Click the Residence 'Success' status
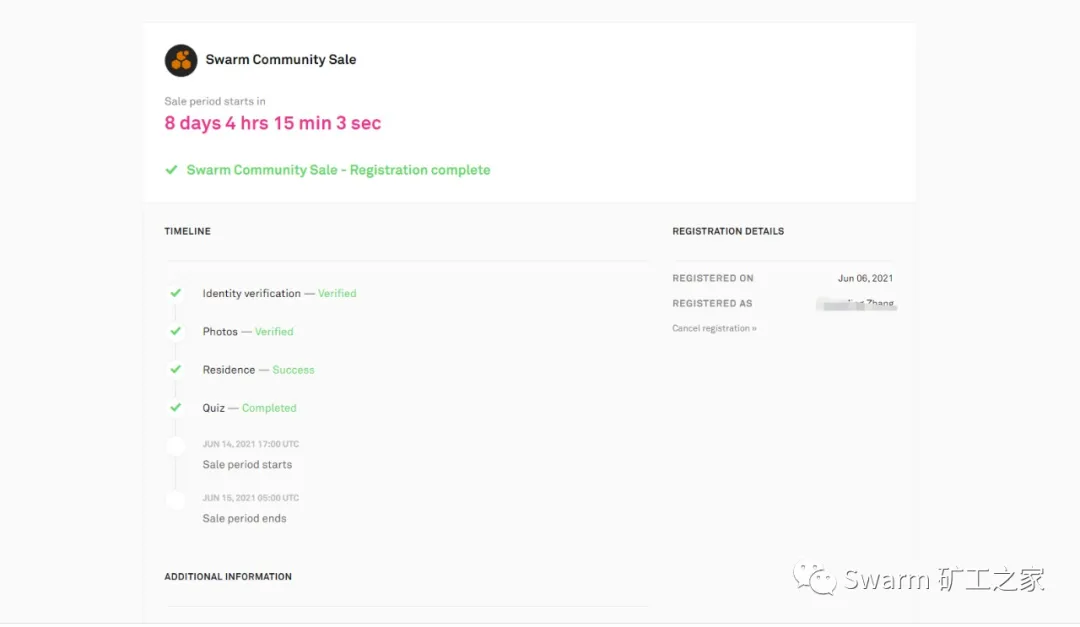The height and width of the screenshot is (627, 1080). [x=293, y=370]
